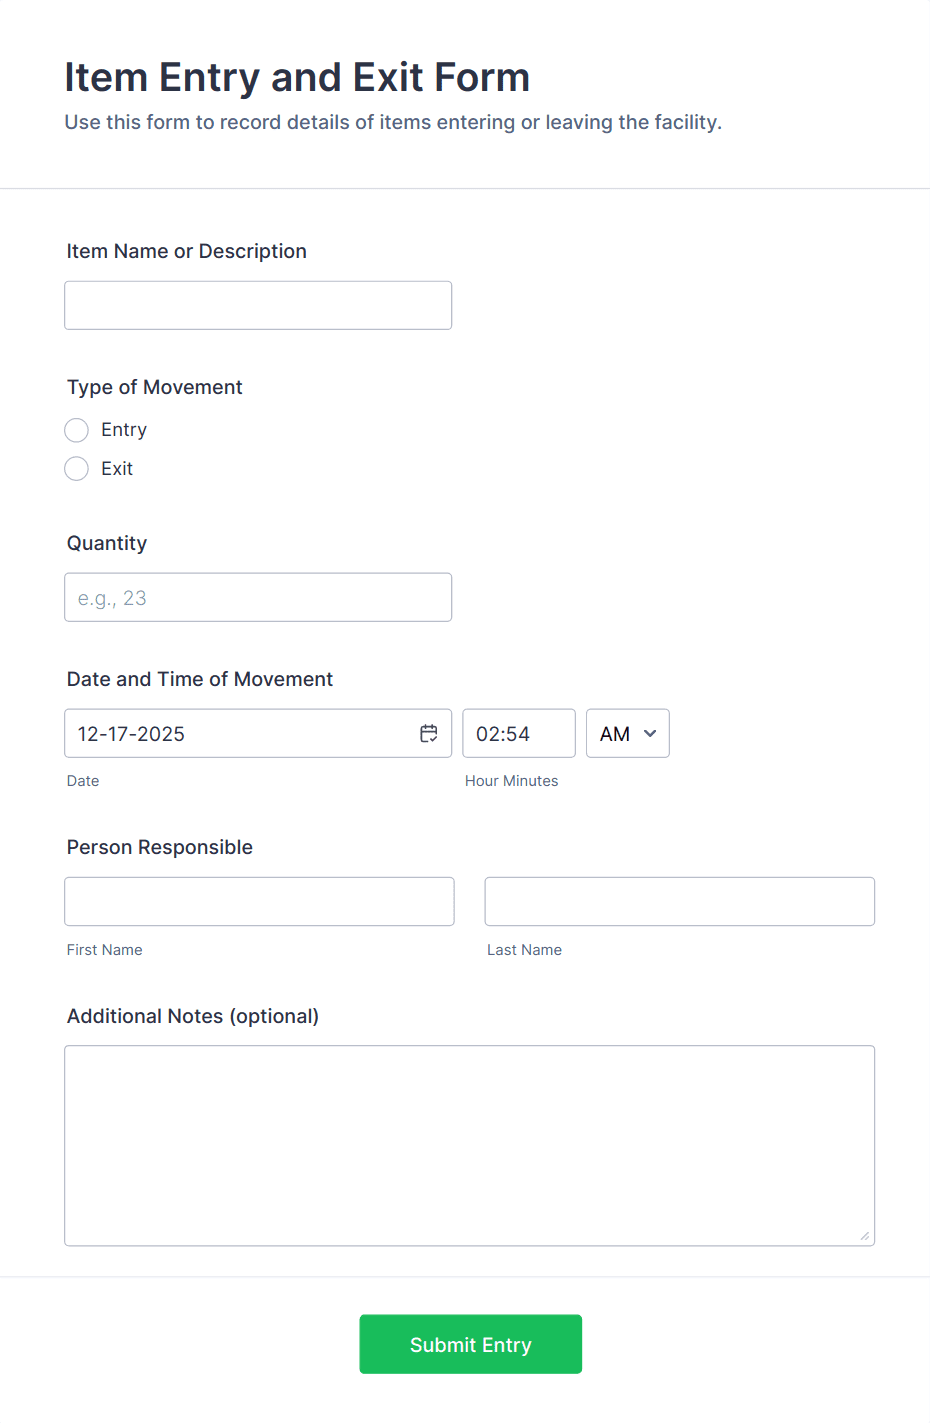The width and height of the screenshot is (930, 1423).
Task: Click the Type of Movement label
Action: (x=155, y=387)
